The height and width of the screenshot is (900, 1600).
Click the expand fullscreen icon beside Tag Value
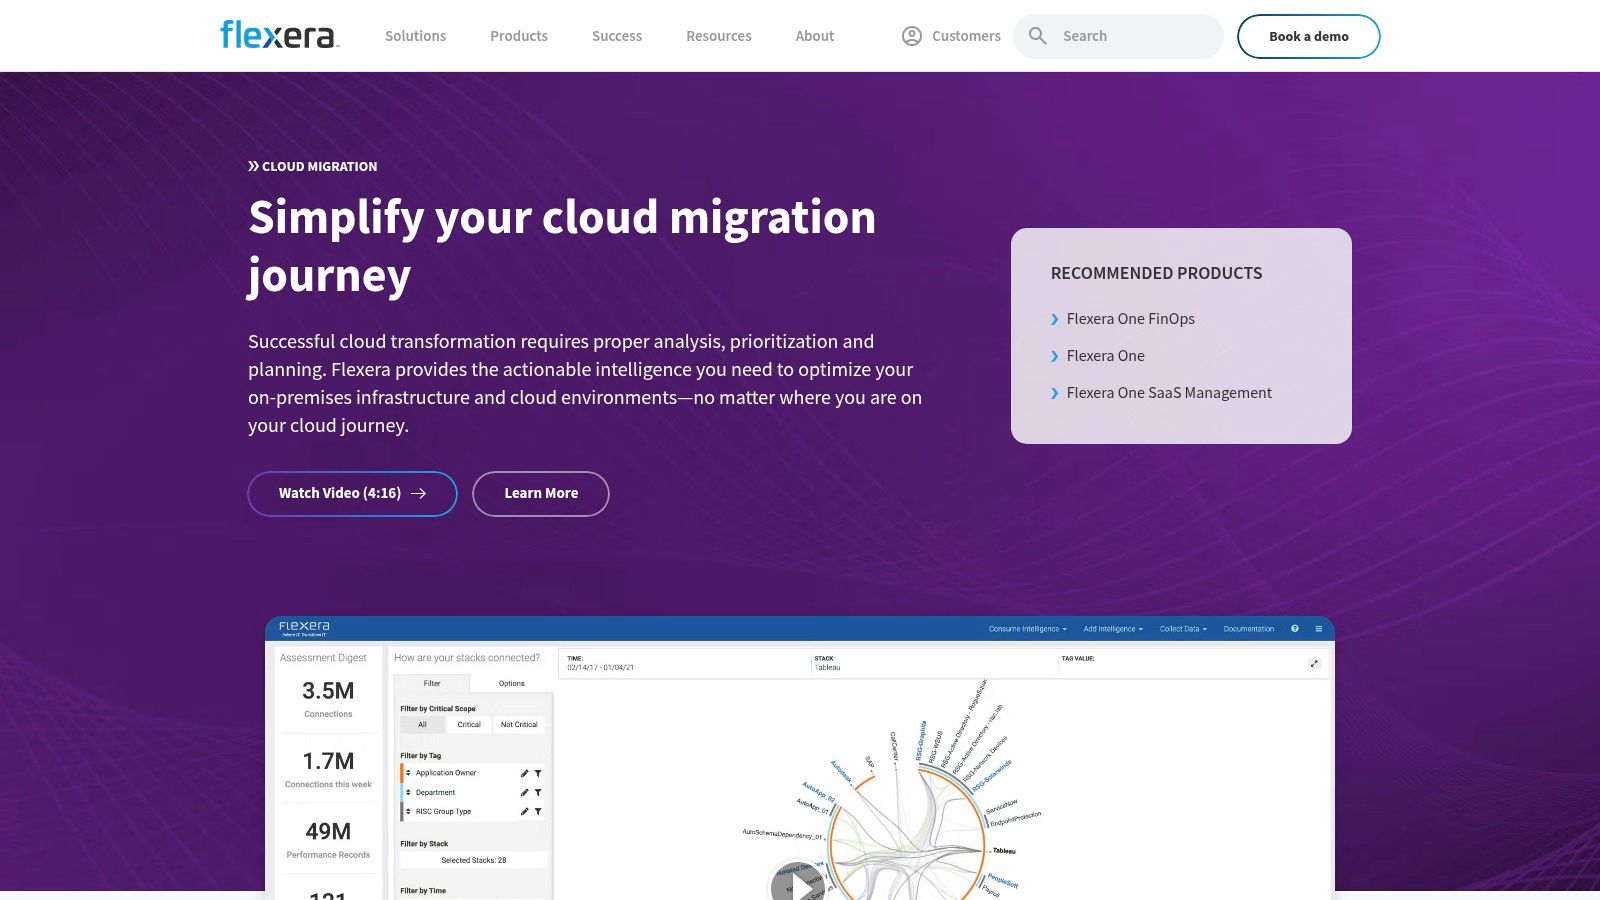pos(1314,664)
